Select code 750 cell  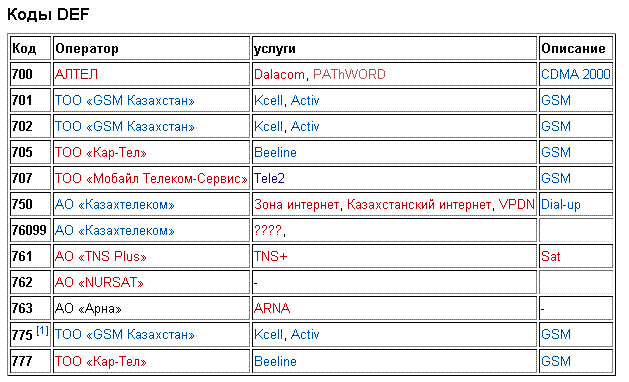(30, 205)
